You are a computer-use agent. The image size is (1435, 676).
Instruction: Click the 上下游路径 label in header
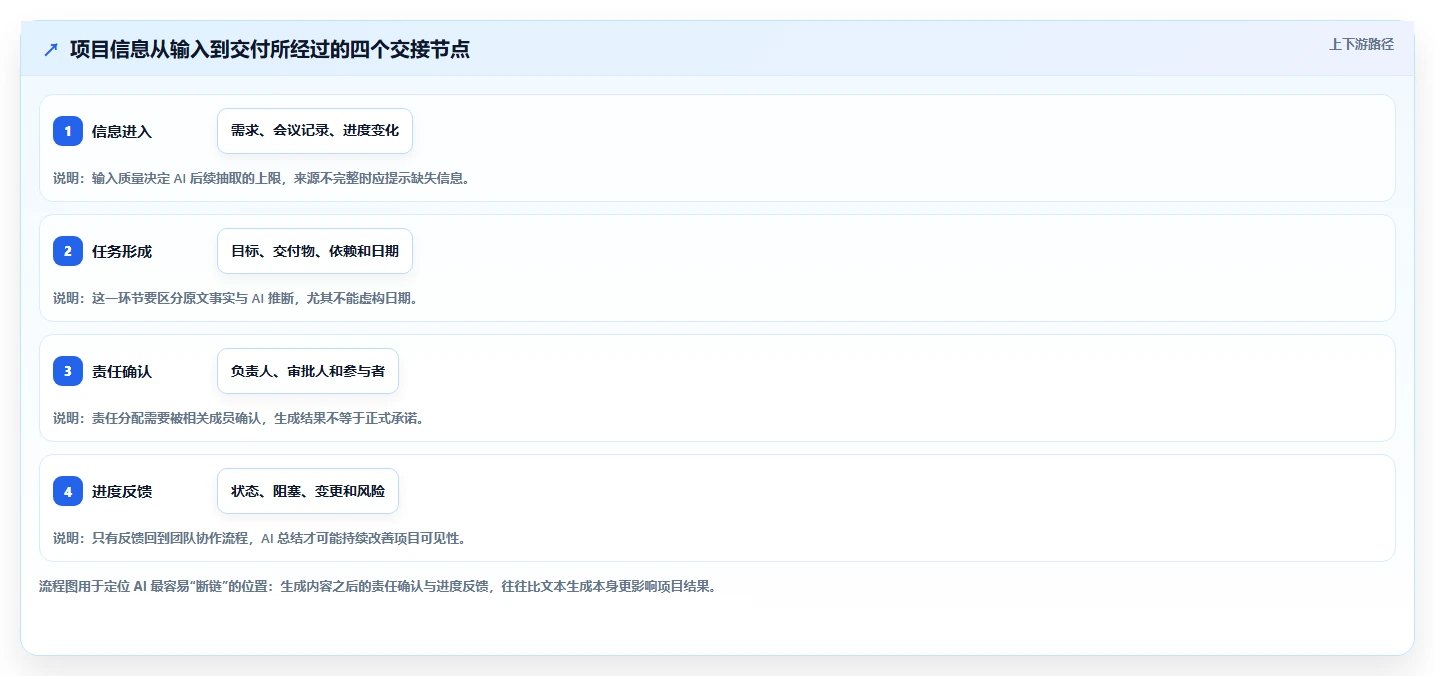tap(1361, 44)
